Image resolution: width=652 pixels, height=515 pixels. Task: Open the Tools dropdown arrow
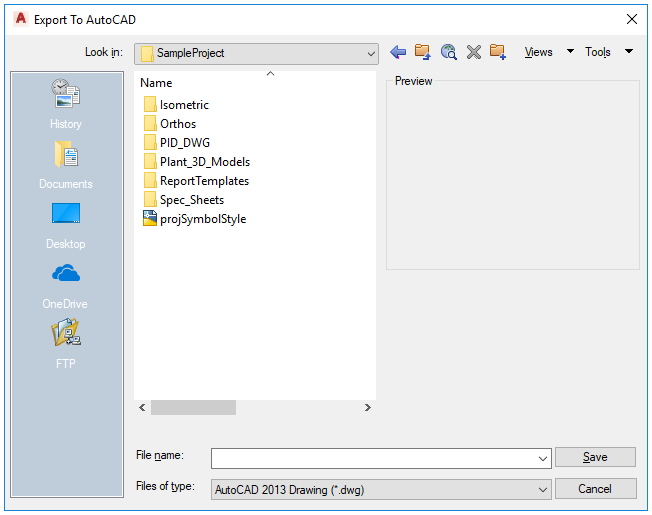(629, 51)
